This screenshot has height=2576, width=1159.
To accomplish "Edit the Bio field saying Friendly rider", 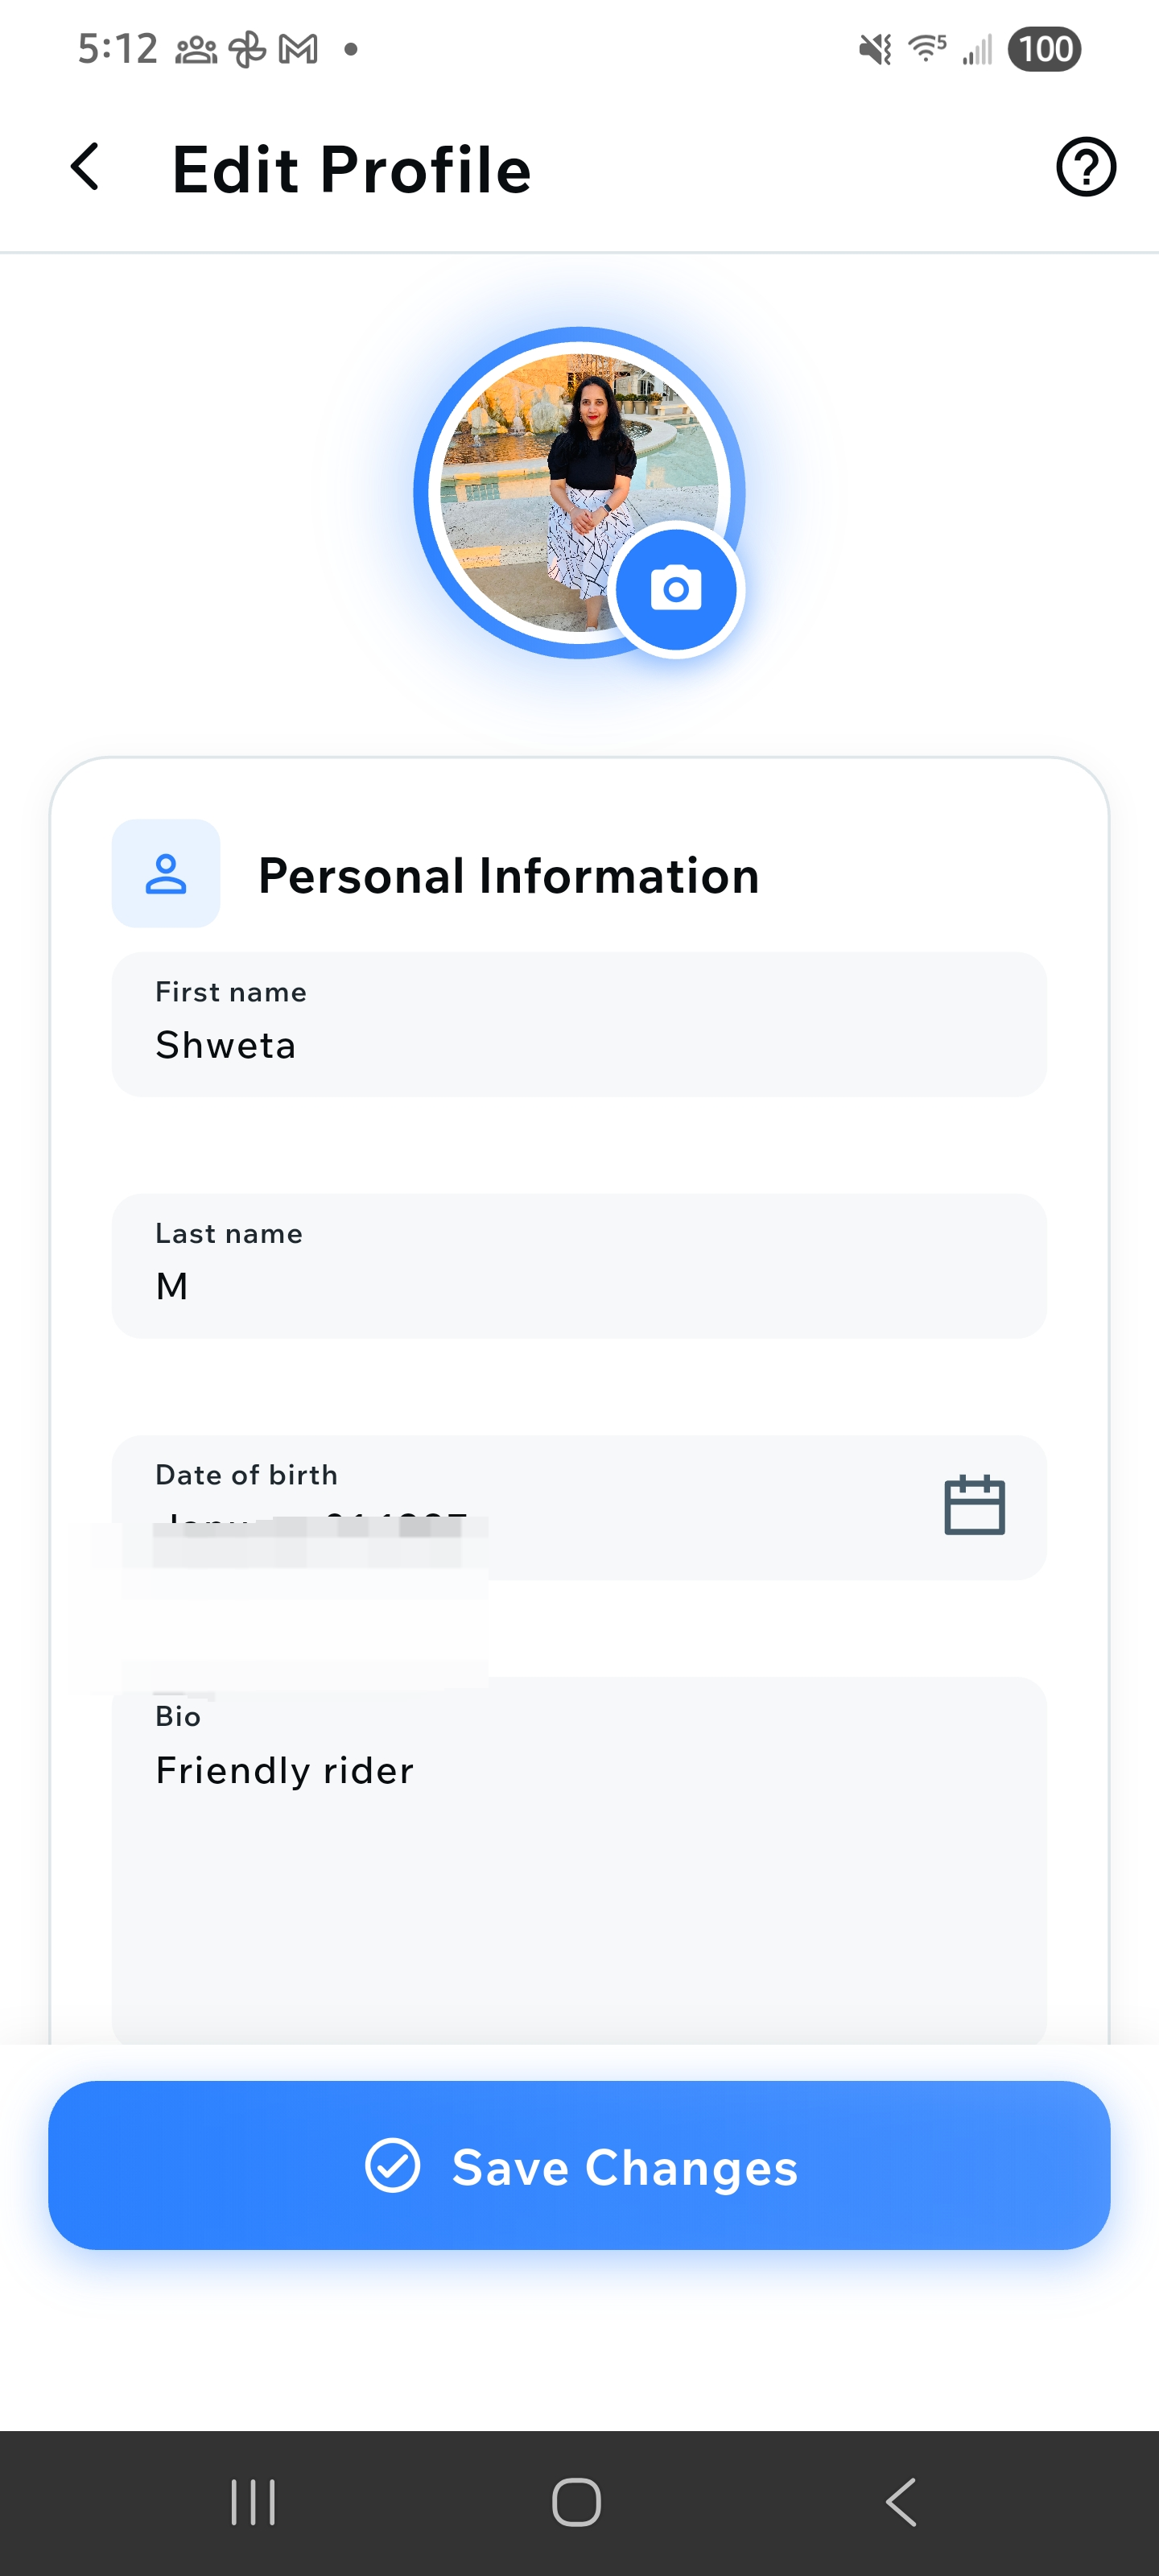I will coord(579,1860).
